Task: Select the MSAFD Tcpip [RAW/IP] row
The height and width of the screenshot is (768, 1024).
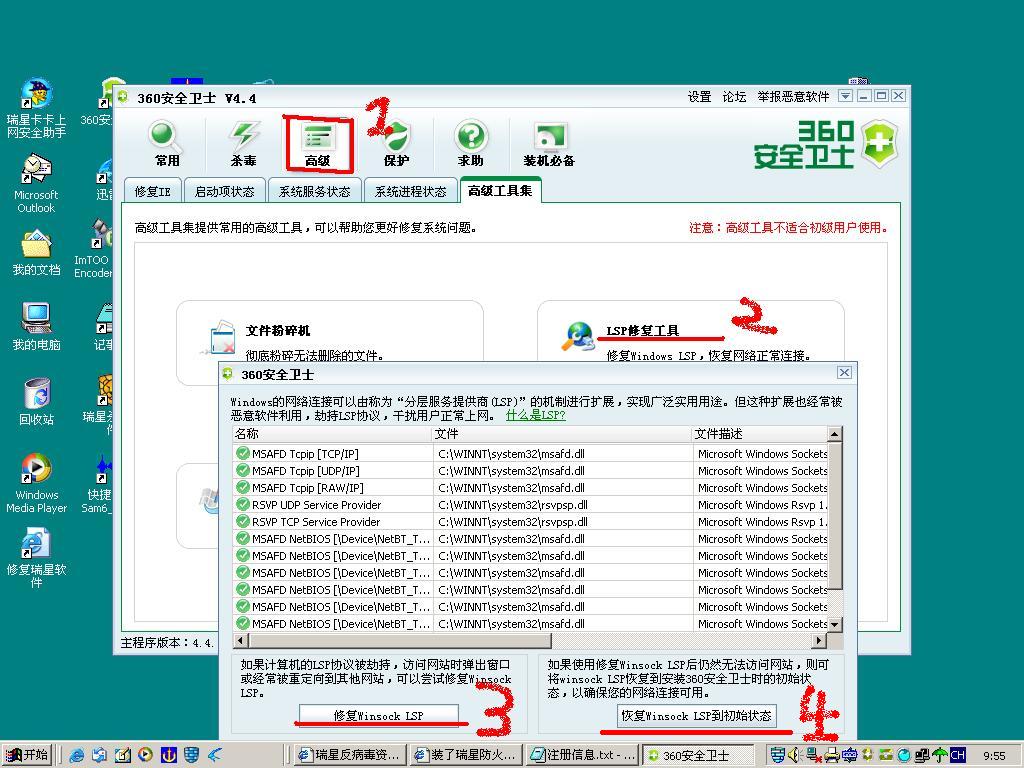Action: (530, 487)
